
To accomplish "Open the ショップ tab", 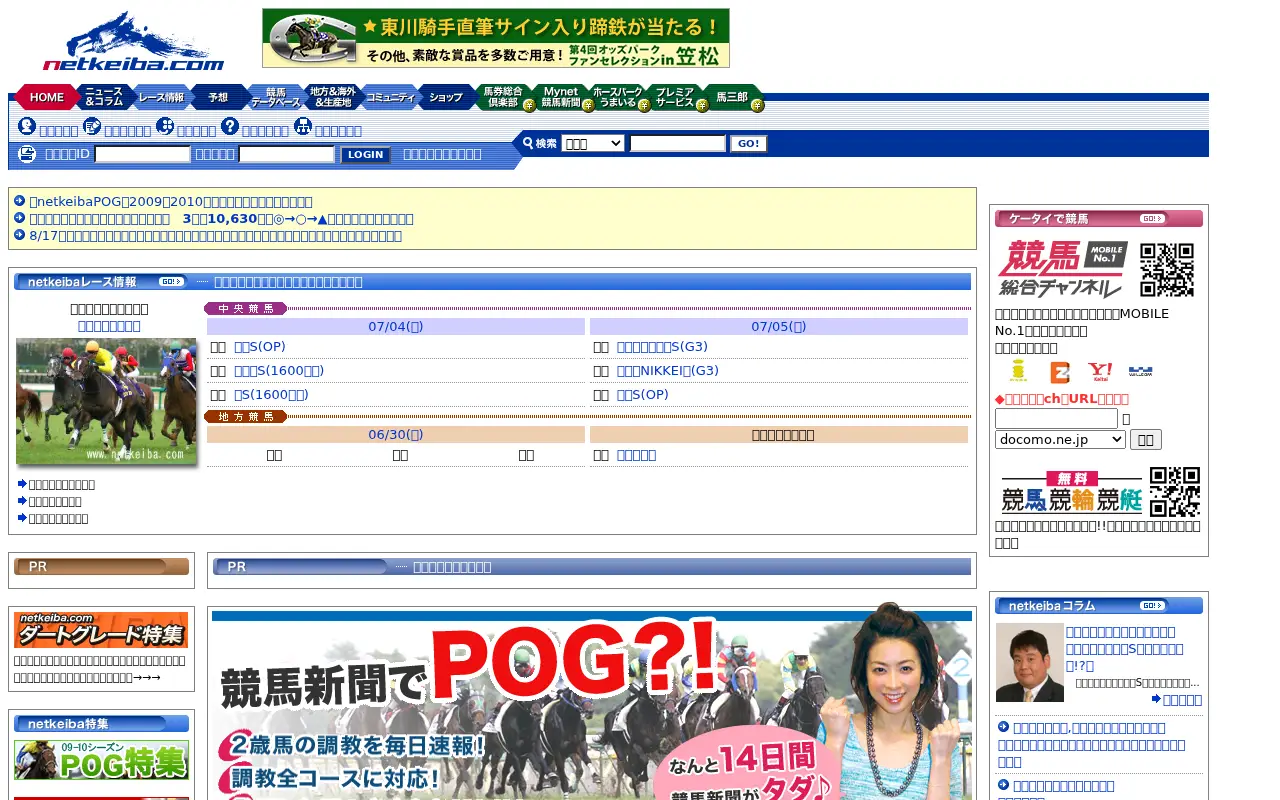I will click(x=446, y=97).
